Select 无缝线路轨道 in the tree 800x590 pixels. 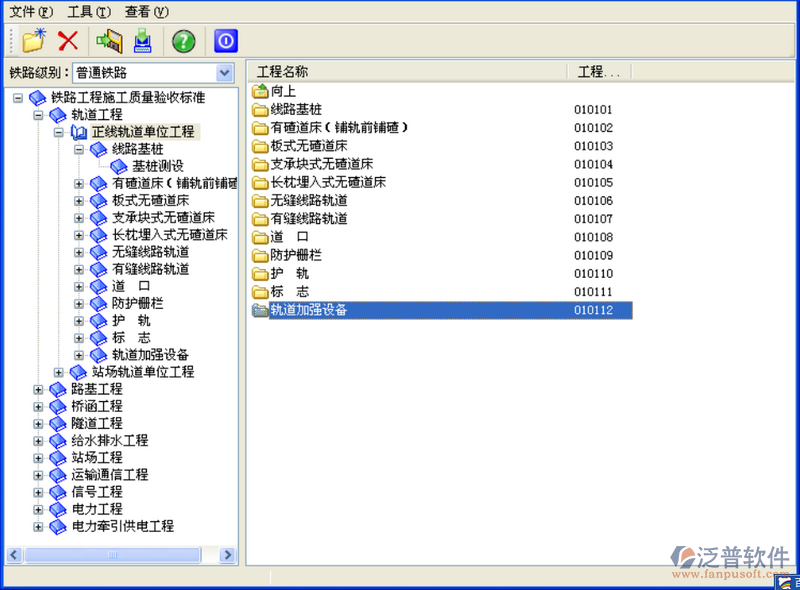[151, 252]
